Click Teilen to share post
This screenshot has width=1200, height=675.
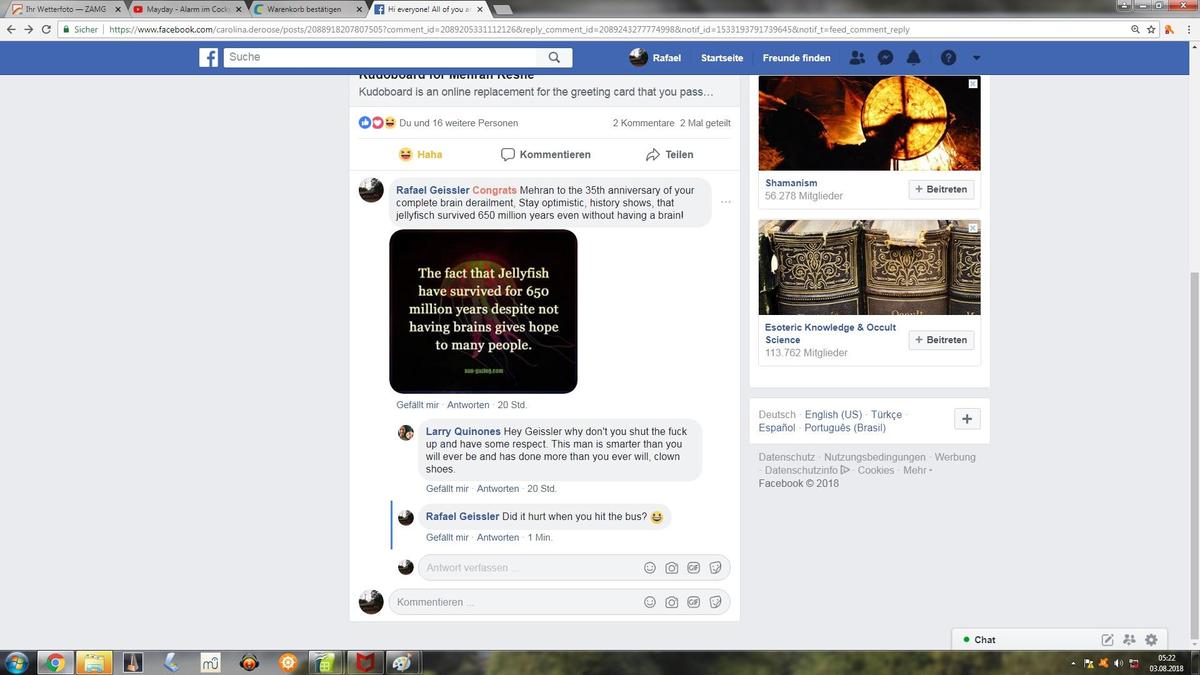coord(670,155)
